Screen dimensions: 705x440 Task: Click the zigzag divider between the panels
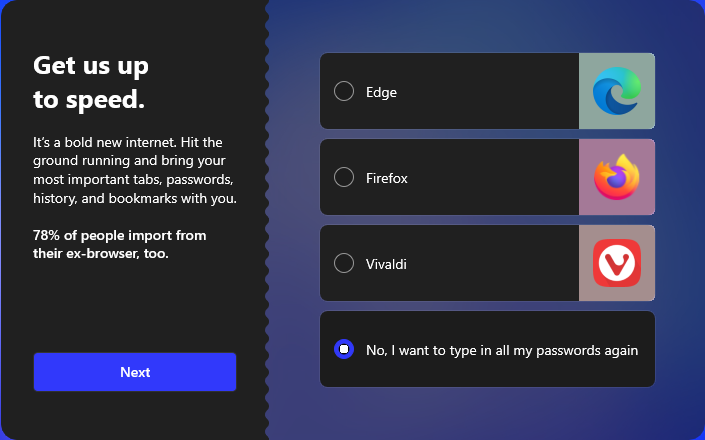[267, 220]
